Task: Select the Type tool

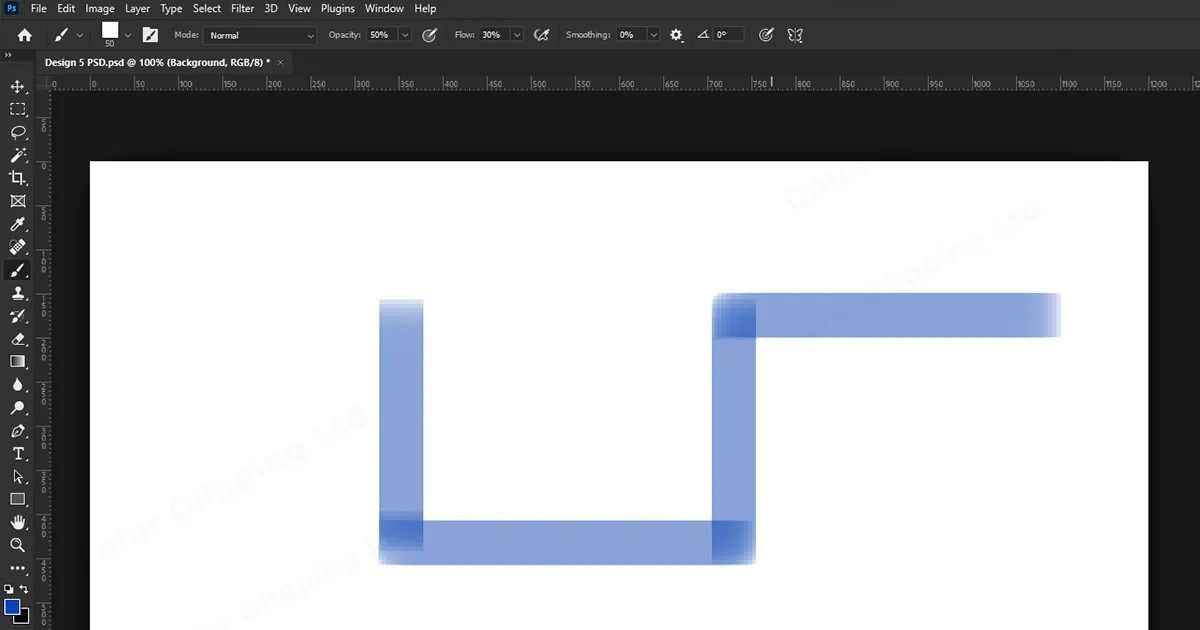Action: pyautogui.click(x=17, y=453)
